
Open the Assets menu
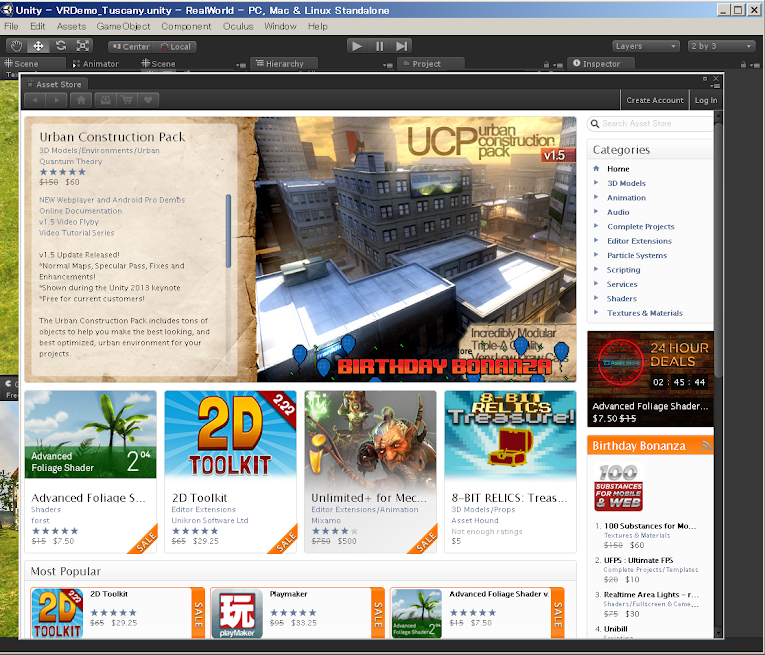coord(71,26)
